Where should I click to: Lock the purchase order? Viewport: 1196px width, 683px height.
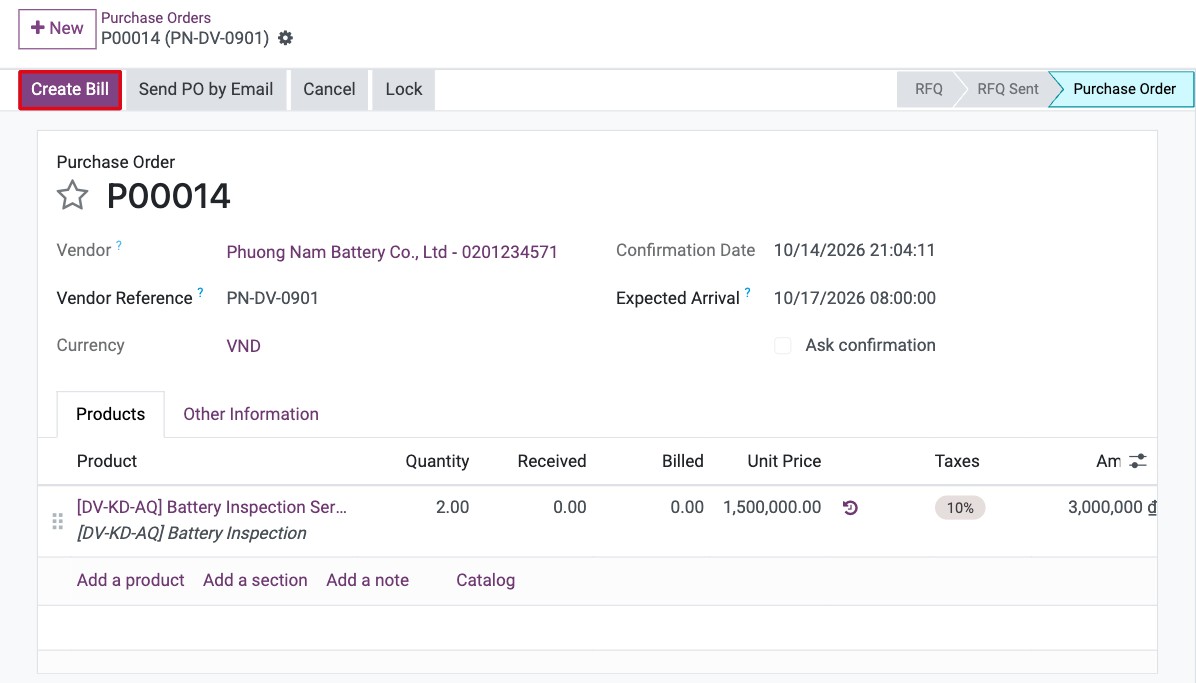[403, 89]
